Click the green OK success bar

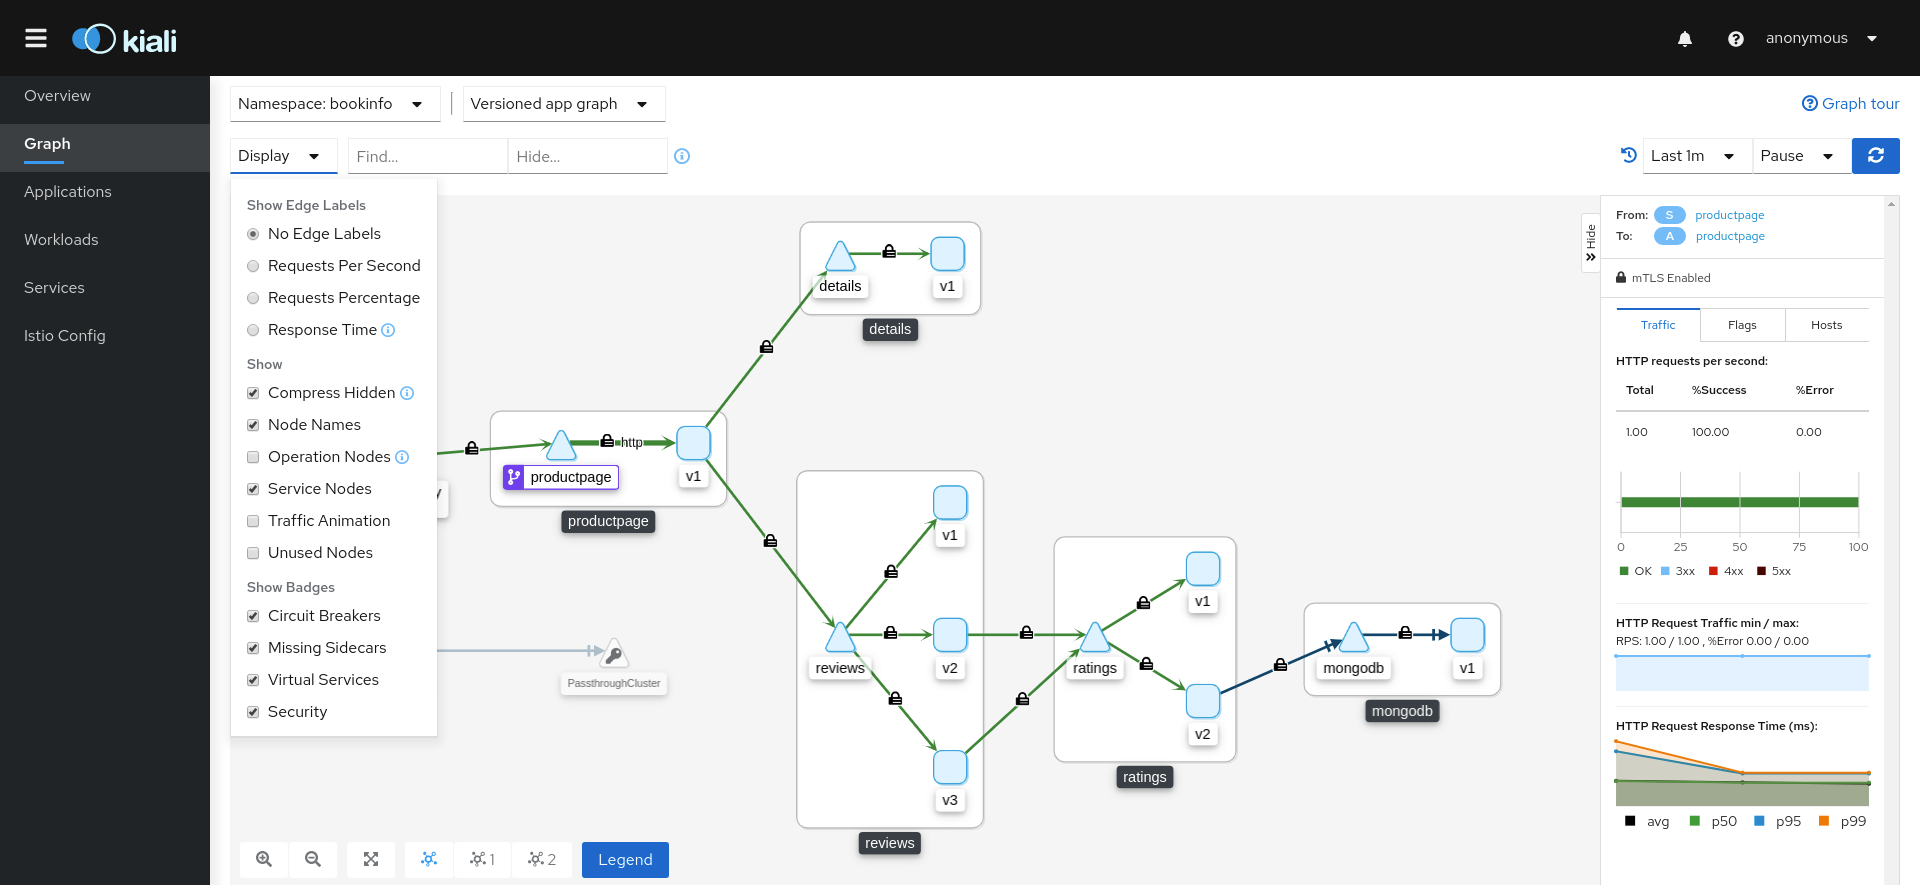point(1740,502)
